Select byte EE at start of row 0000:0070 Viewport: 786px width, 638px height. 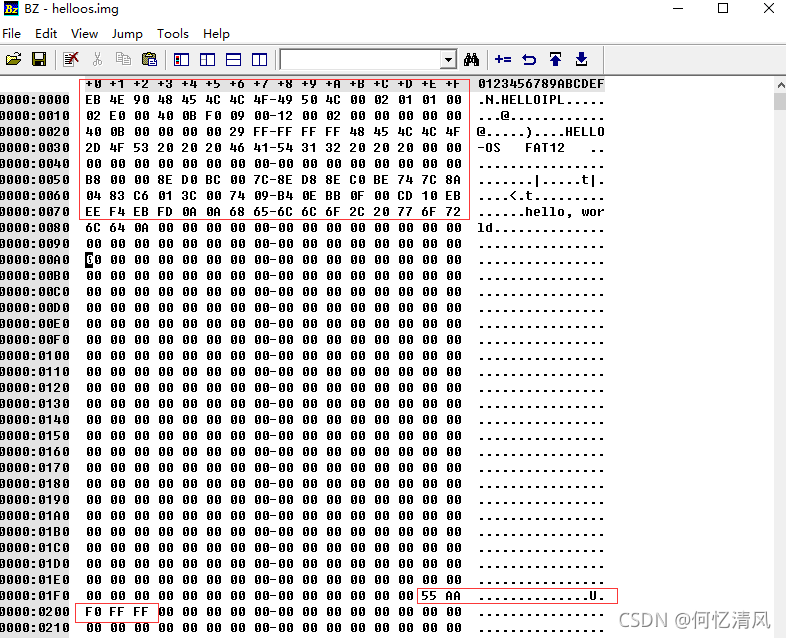click(93, 212)
